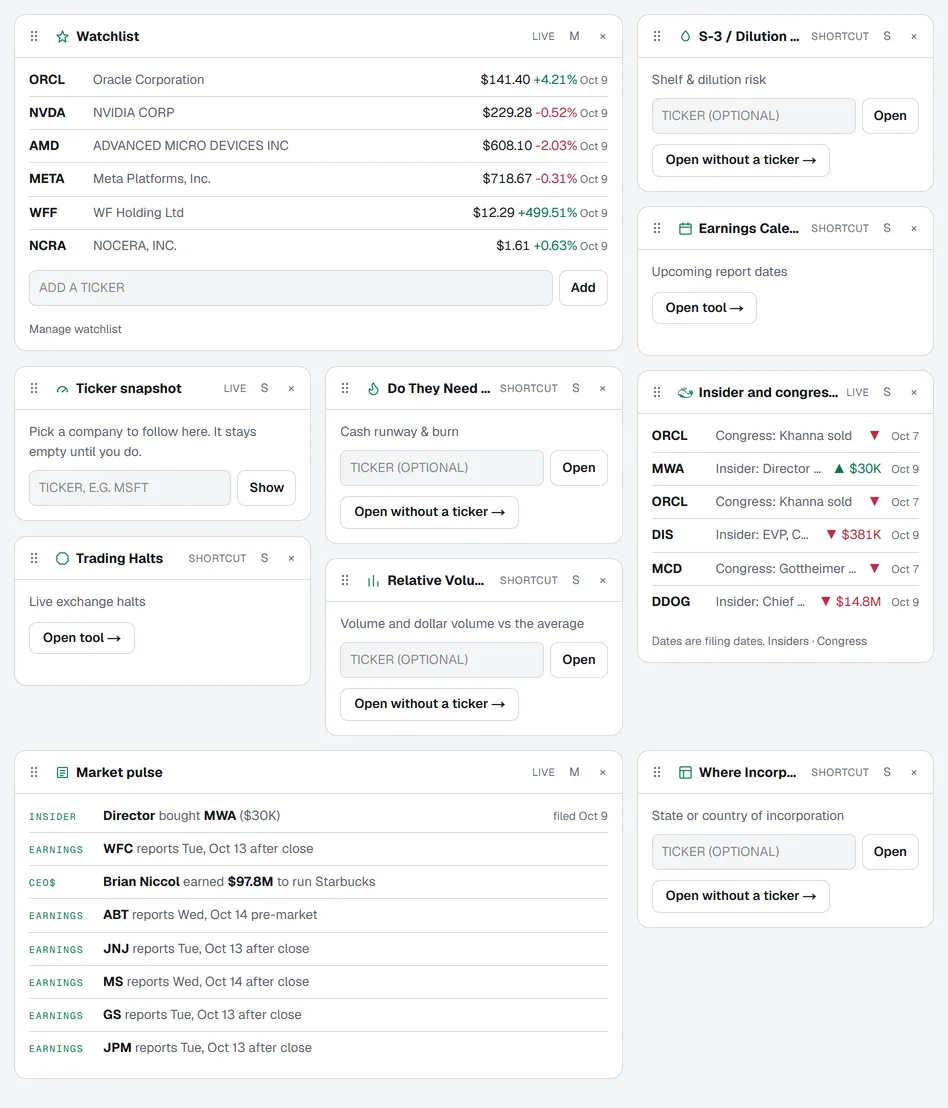Image resolution: width=948 pixels, height=1108 pixels.
Task: Click the Relative Volume bars icon
Action: 374,580
